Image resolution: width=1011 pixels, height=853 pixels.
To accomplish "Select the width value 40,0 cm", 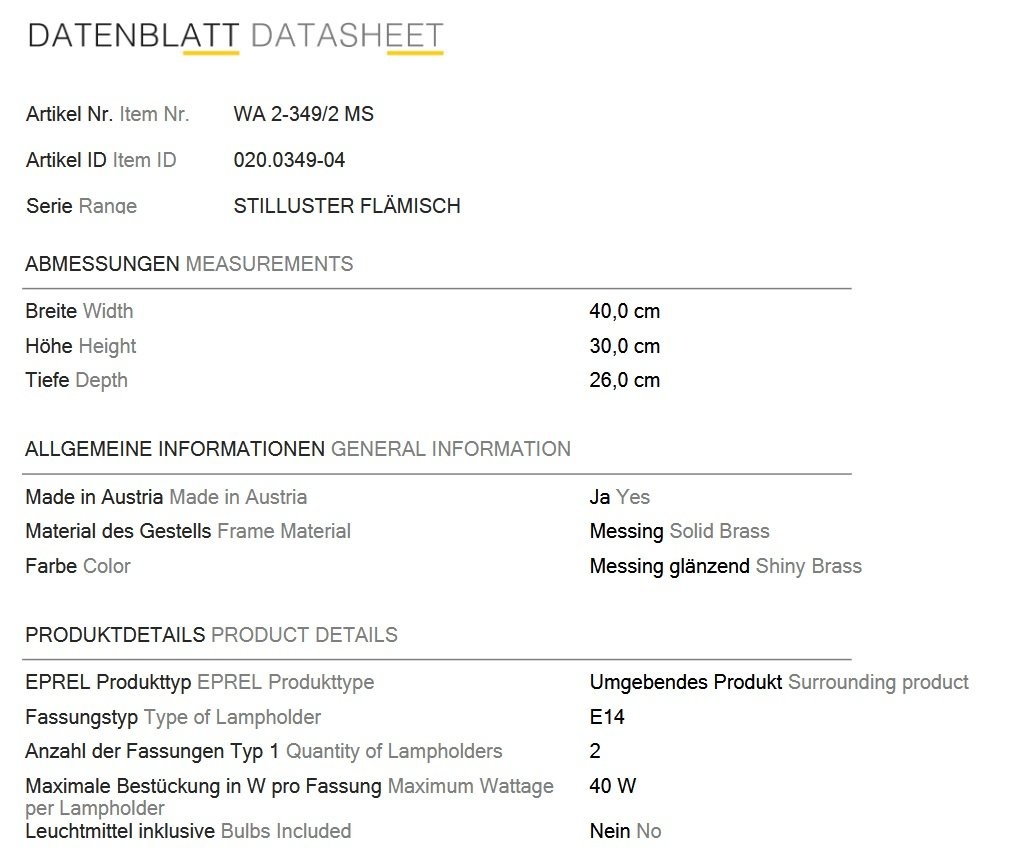I will click(x=625, y=311).
